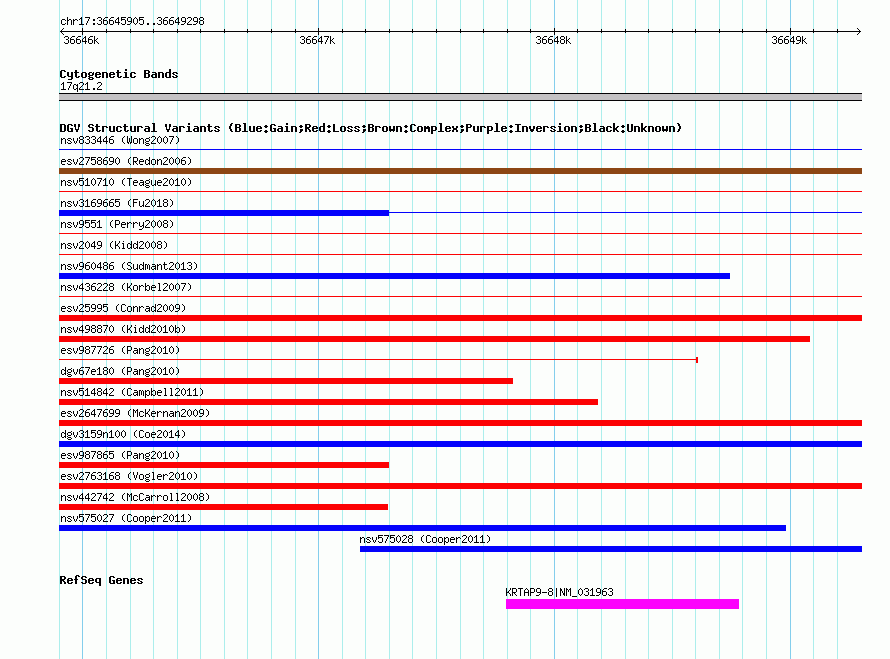Viewport: 890px width, 659px height.
Task: Click the esv2647699 (McKernan2009) red bar
Action: (x=460, y=423)
